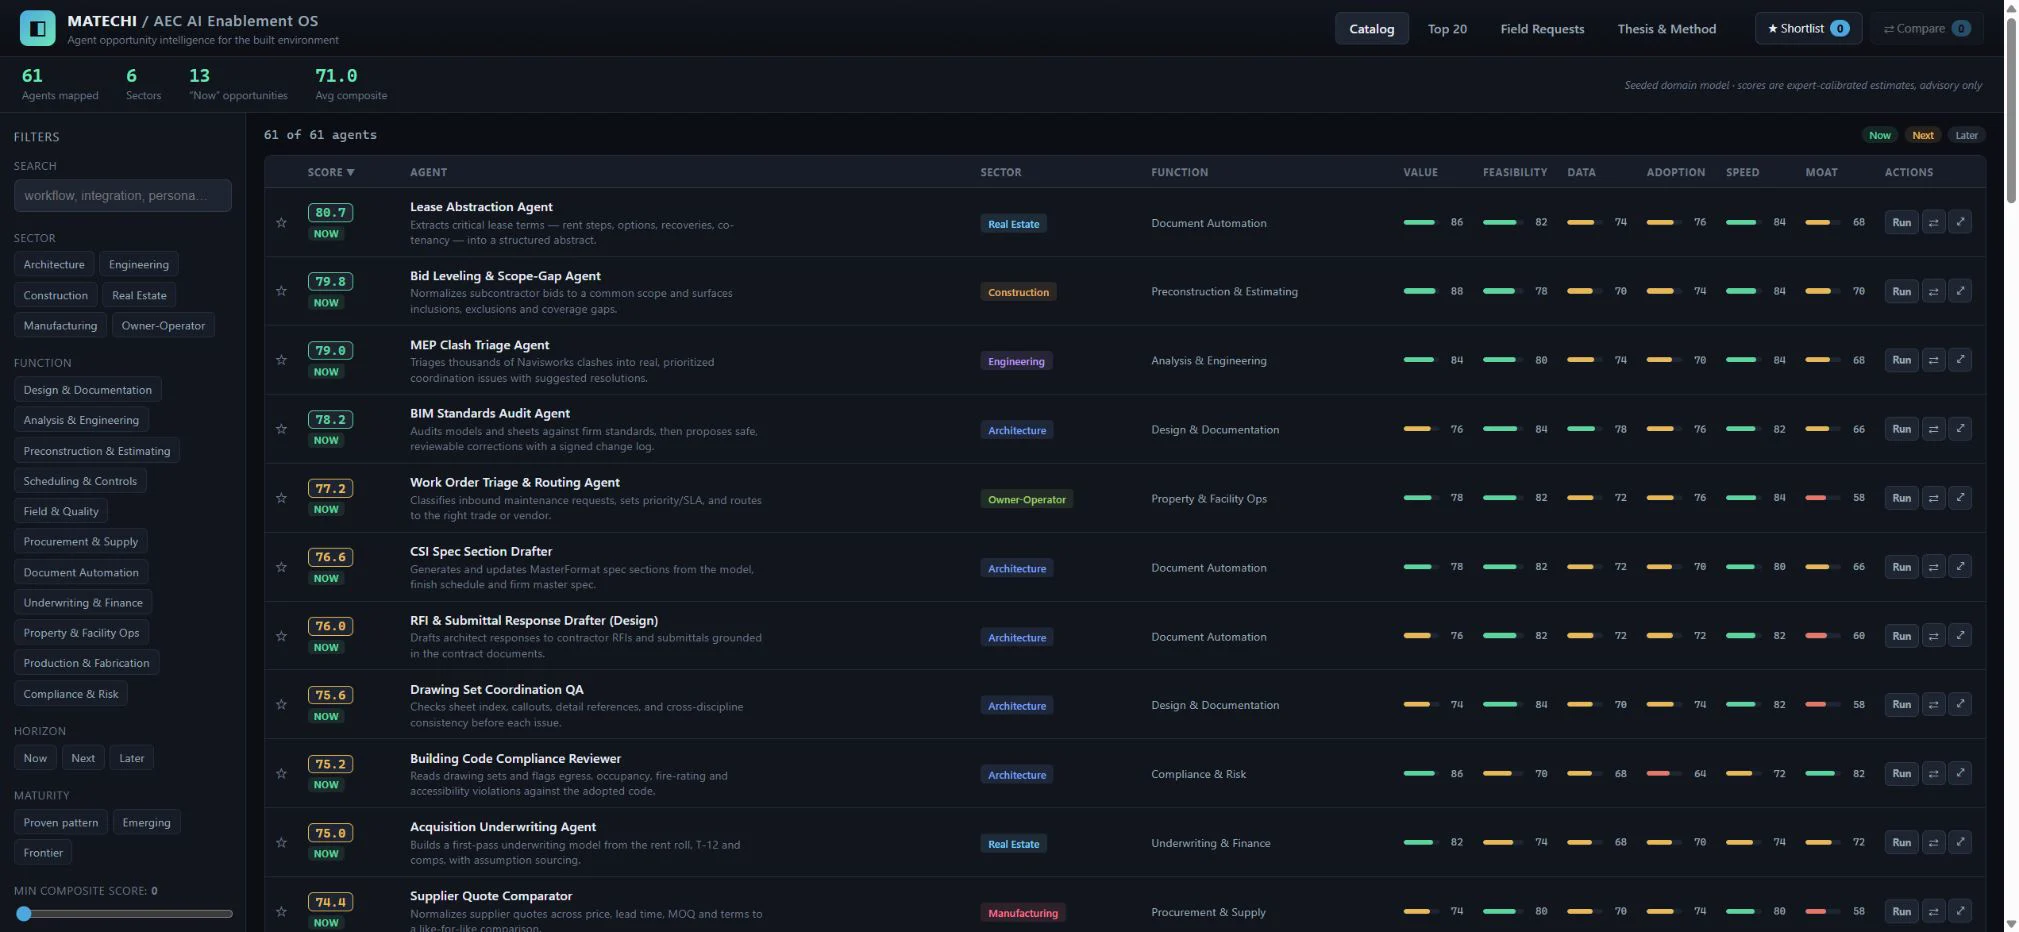Click the Later legend chip above table

coord(1966,135)
